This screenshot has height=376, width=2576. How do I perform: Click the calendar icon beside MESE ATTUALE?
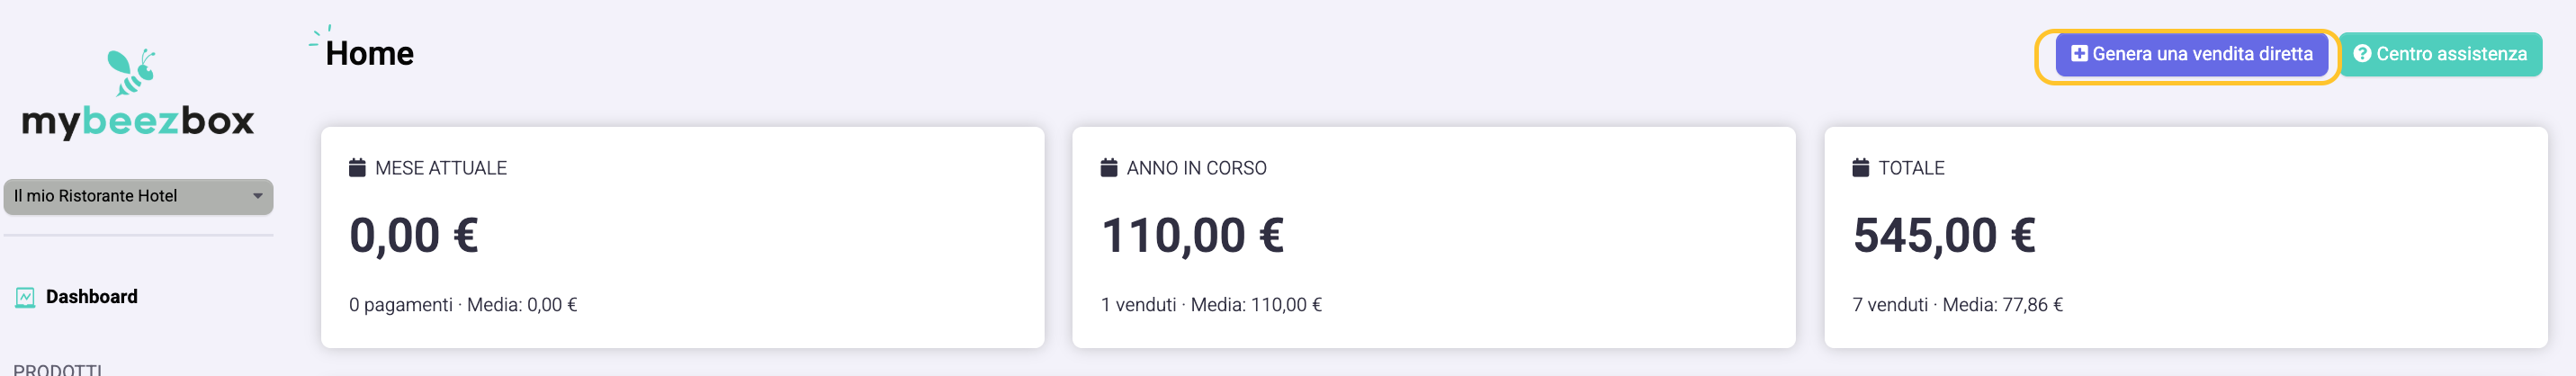click(x=357, y=168)
